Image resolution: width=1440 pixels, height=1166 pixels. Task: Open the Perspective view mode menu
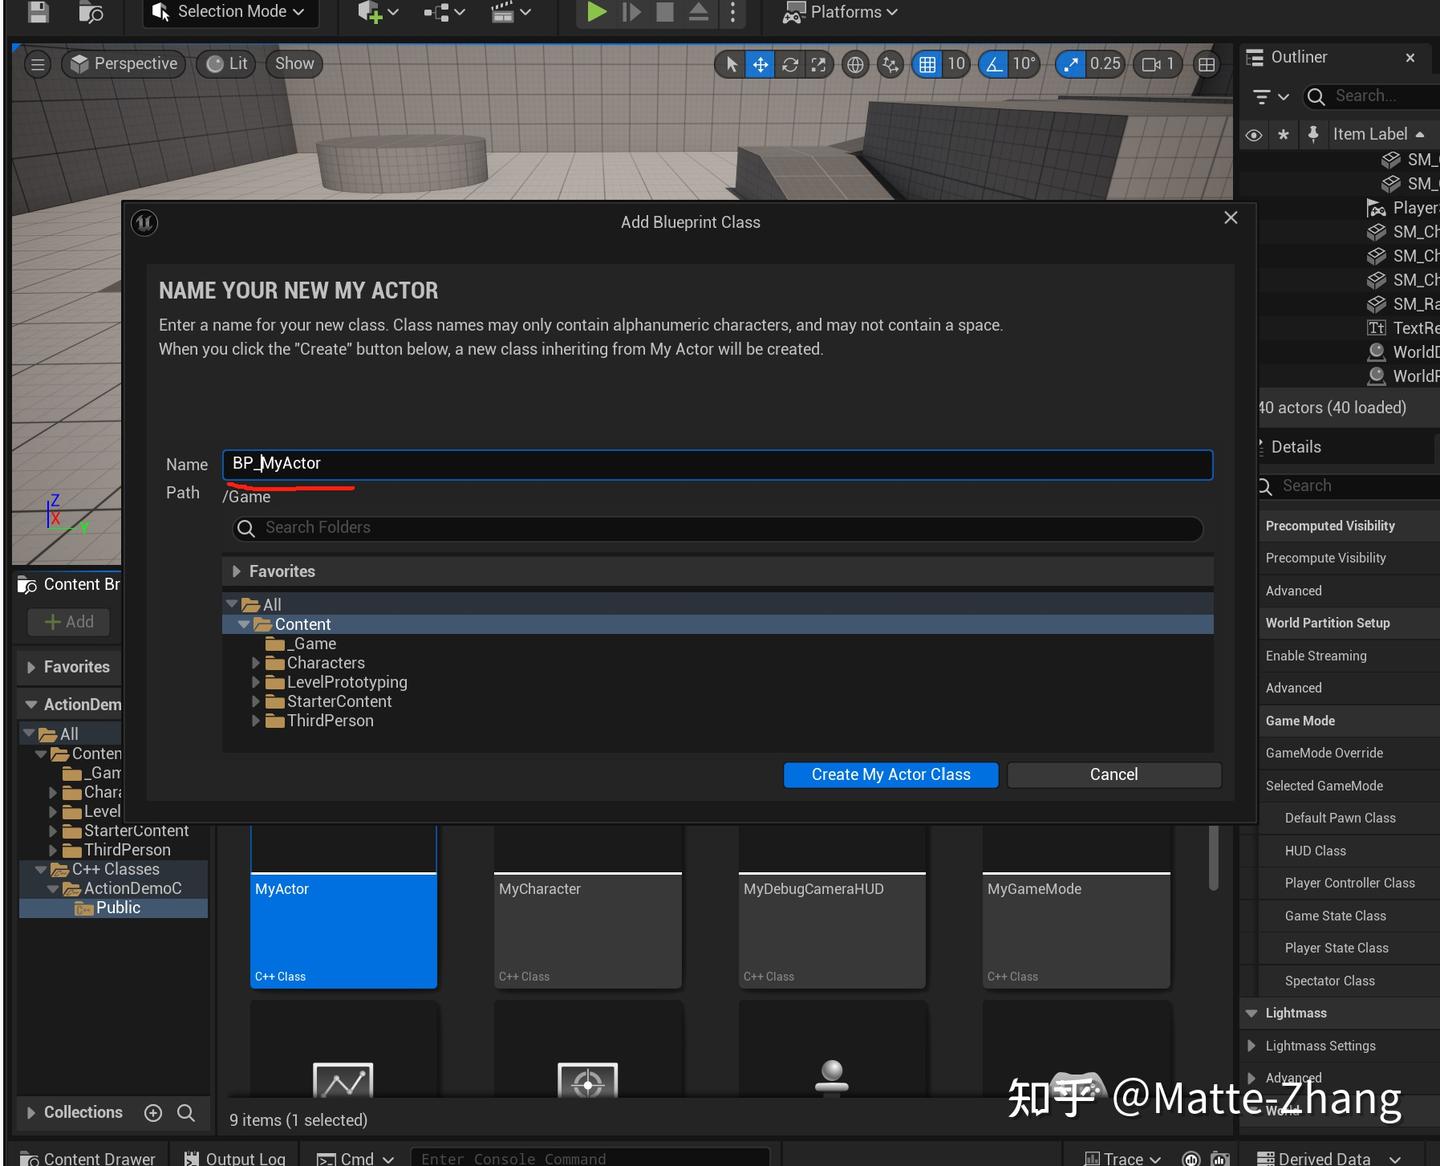pyautogui.click(x=125, y=64)
